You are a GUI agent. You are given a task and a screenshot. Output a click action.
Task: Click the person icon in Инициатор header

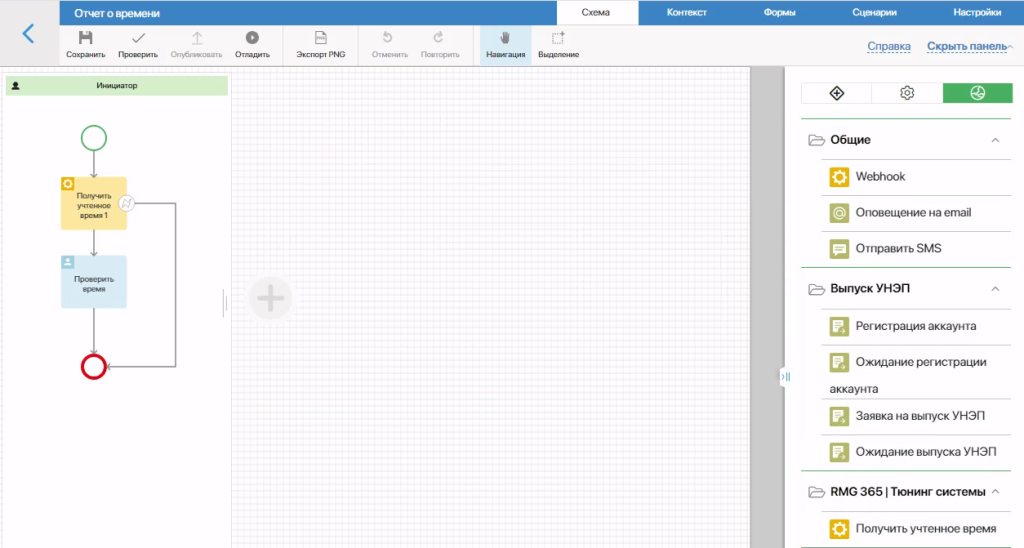[x=16, y=86]
